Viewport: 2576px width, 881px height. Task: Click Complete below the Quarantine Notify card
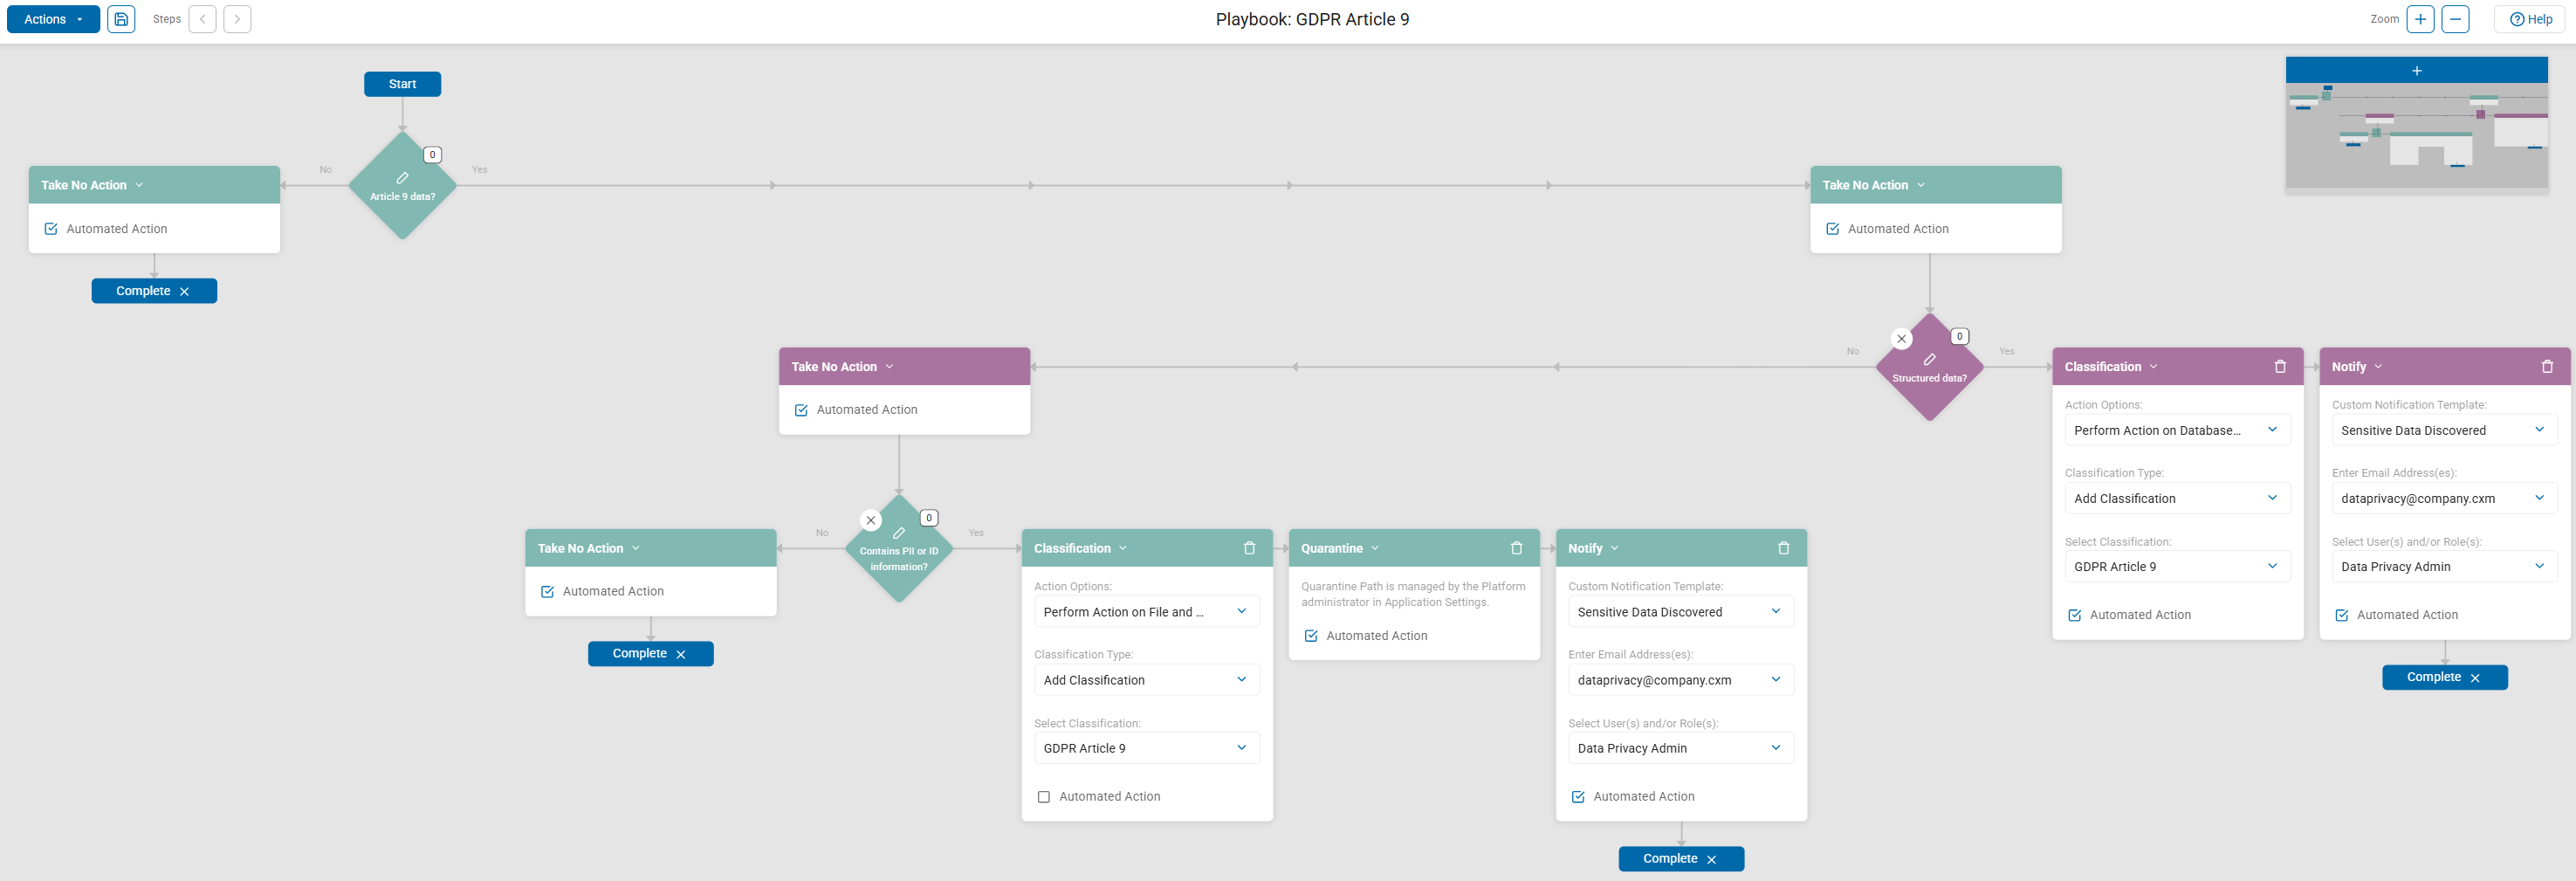(1680, 859)
